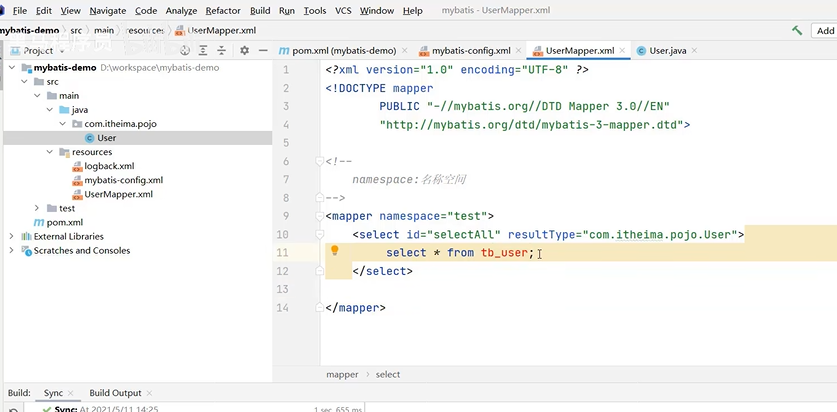This screenshot has width=837, height=412.
Task: Close the Build Output tab
Action: tap(150, 393)
